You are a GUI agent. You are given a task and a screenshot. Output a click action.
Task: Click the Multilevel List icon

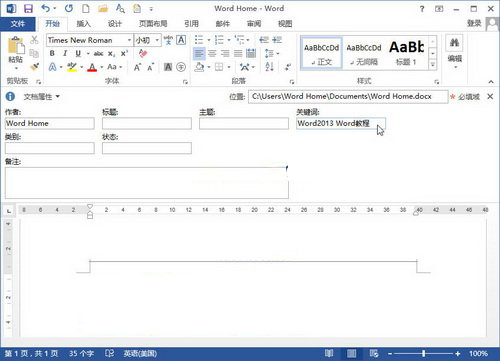click(x=239, y=40)
